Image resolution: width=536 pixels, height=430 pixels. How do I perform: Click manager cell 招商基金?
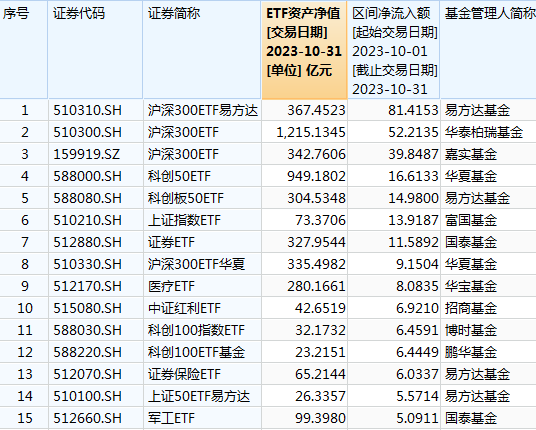pos(471,308)
